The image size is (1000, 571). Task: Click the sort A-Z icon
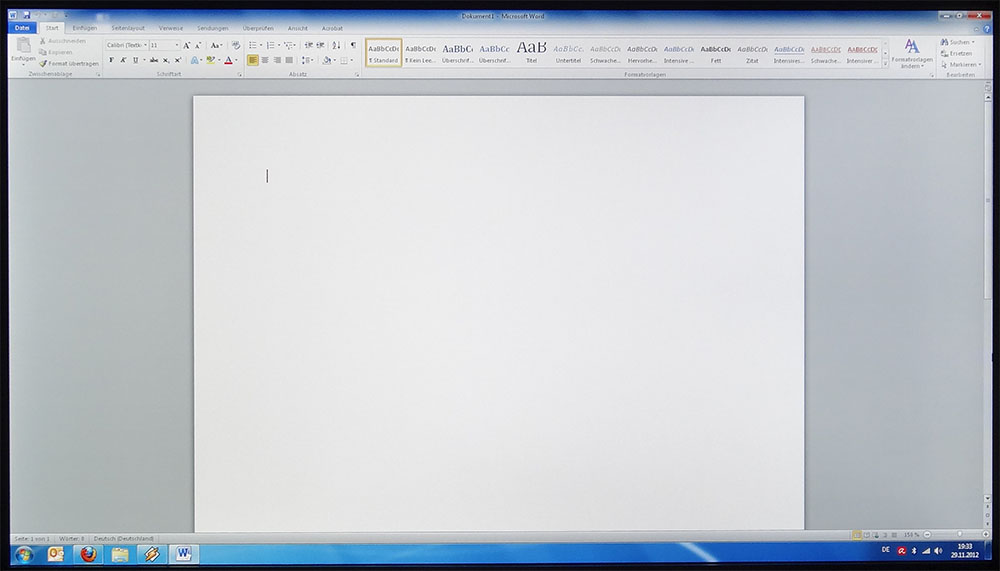[x=337, y=45]
